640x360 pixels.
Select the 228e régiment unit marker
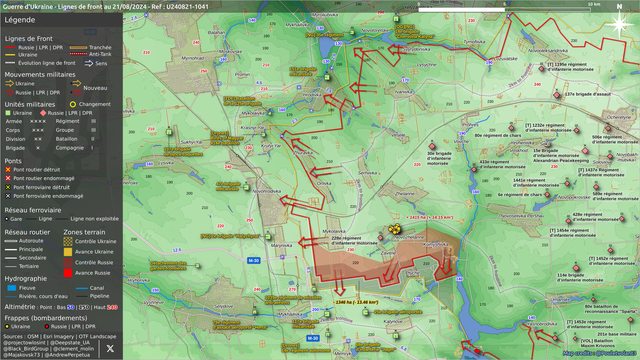point(380,237)
